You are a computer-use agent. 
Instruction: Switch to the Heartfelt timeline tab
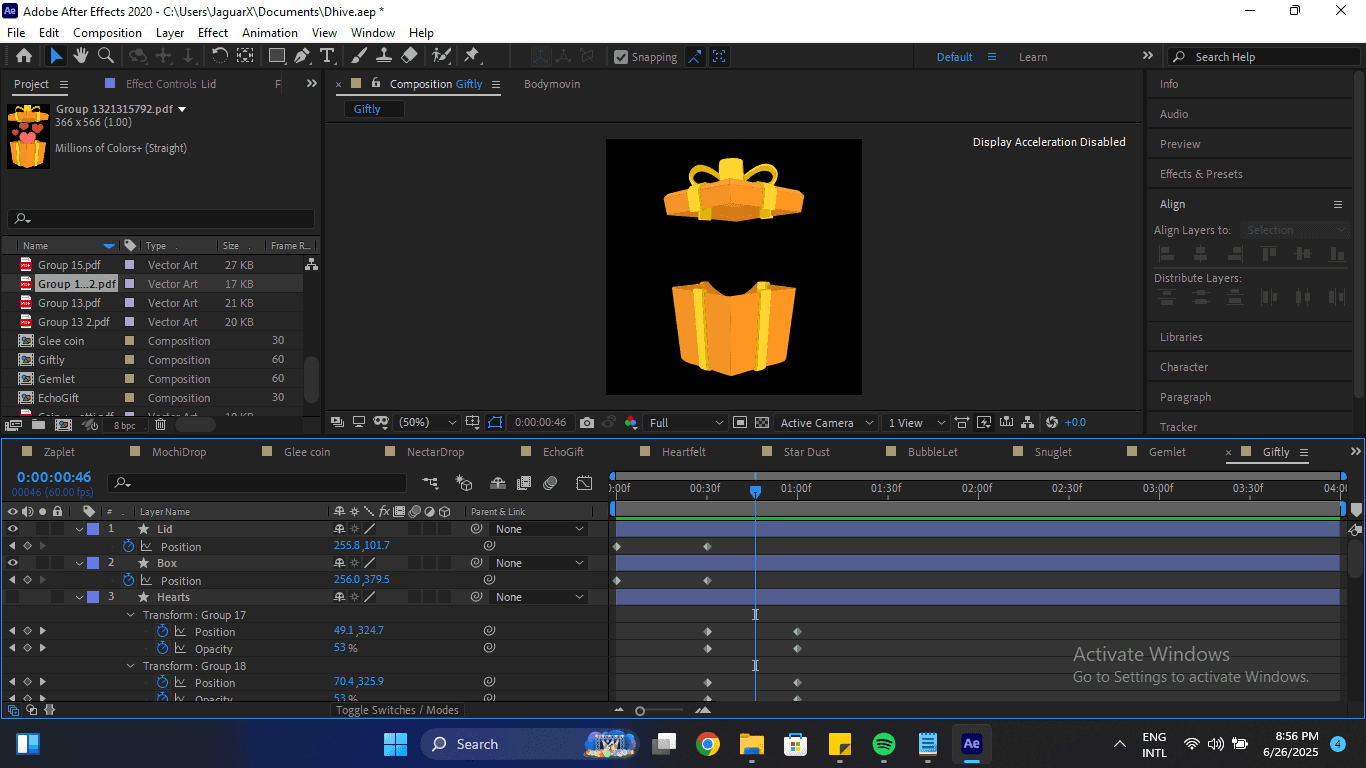pos(683,452)
